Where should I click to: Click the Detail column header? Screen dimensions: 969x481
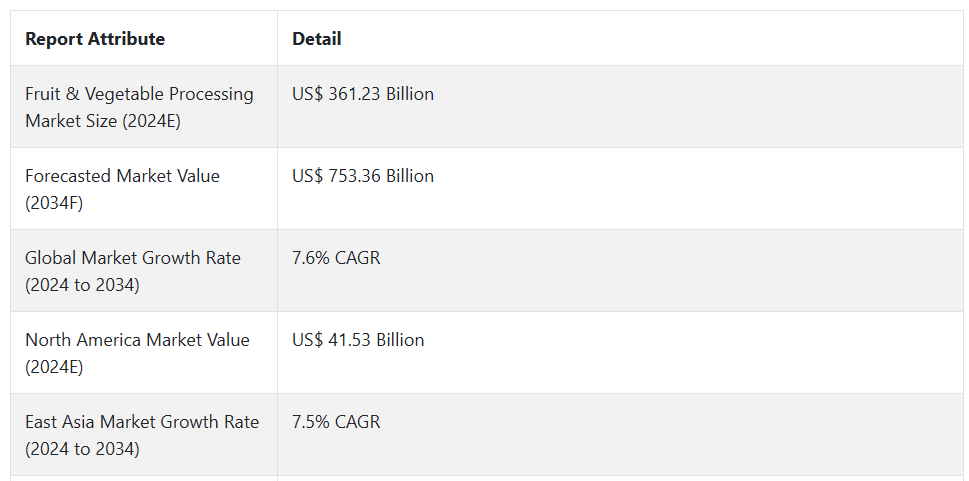316,39
